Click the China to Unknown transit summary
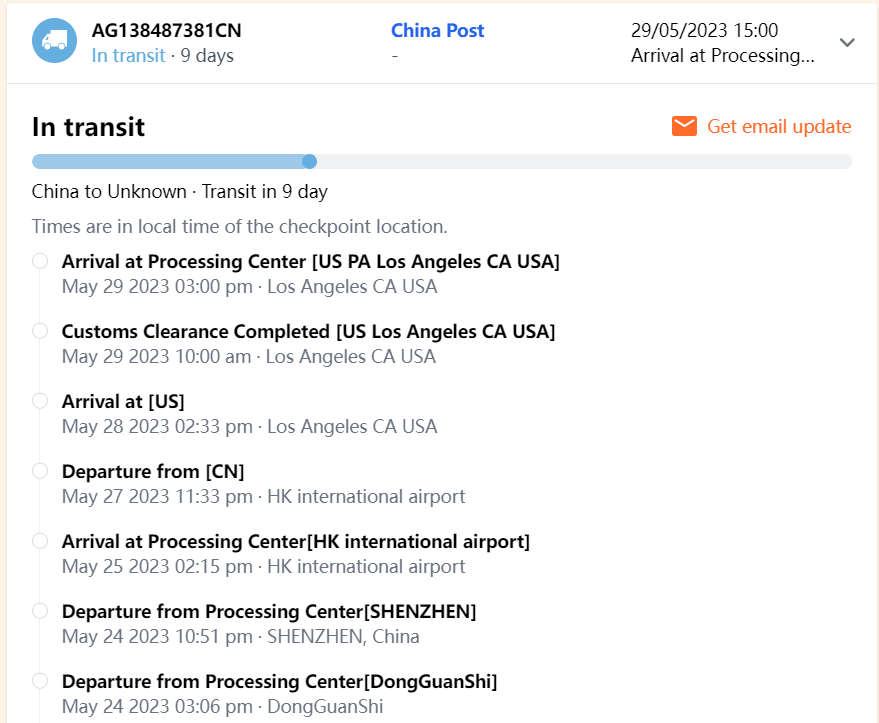Image resolution: width=879 pixels, height=723 pixels. 180,191
